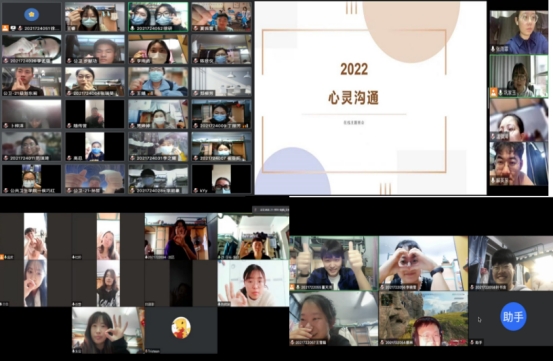Select the participant giving two thumbs up

333,263
